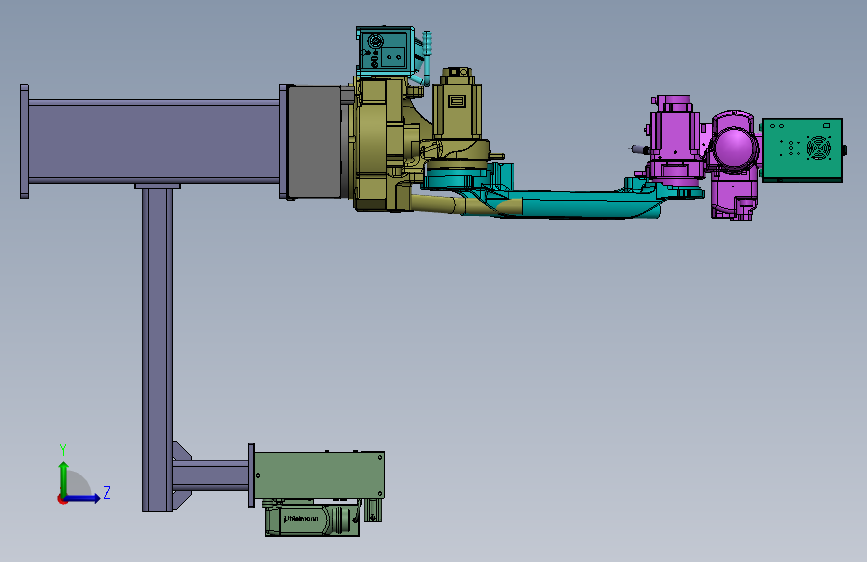Image resolution: width=867 pixels, height=562 pixels.
Task: Select the magenta wrist sphere joint
Action: pyautogui.click(x=734, y=146)
